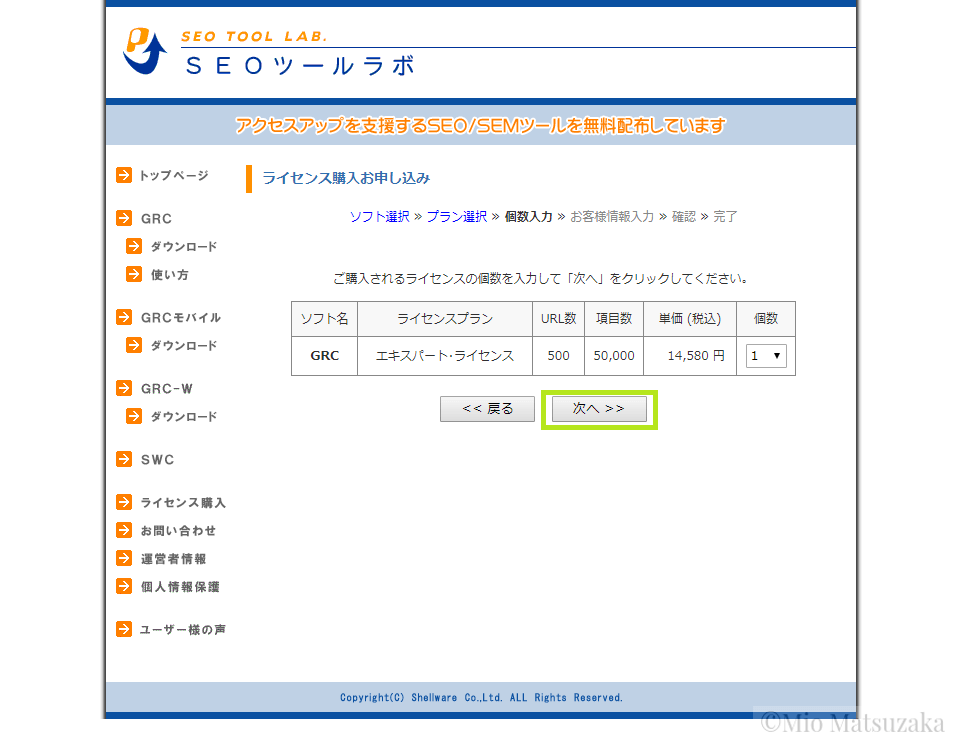Image resolution: width=953 pixels, height=736 pixels.
Task: Click the Copyright Shellware footer text
Action: pyautogui.click(x=481, y=698)
